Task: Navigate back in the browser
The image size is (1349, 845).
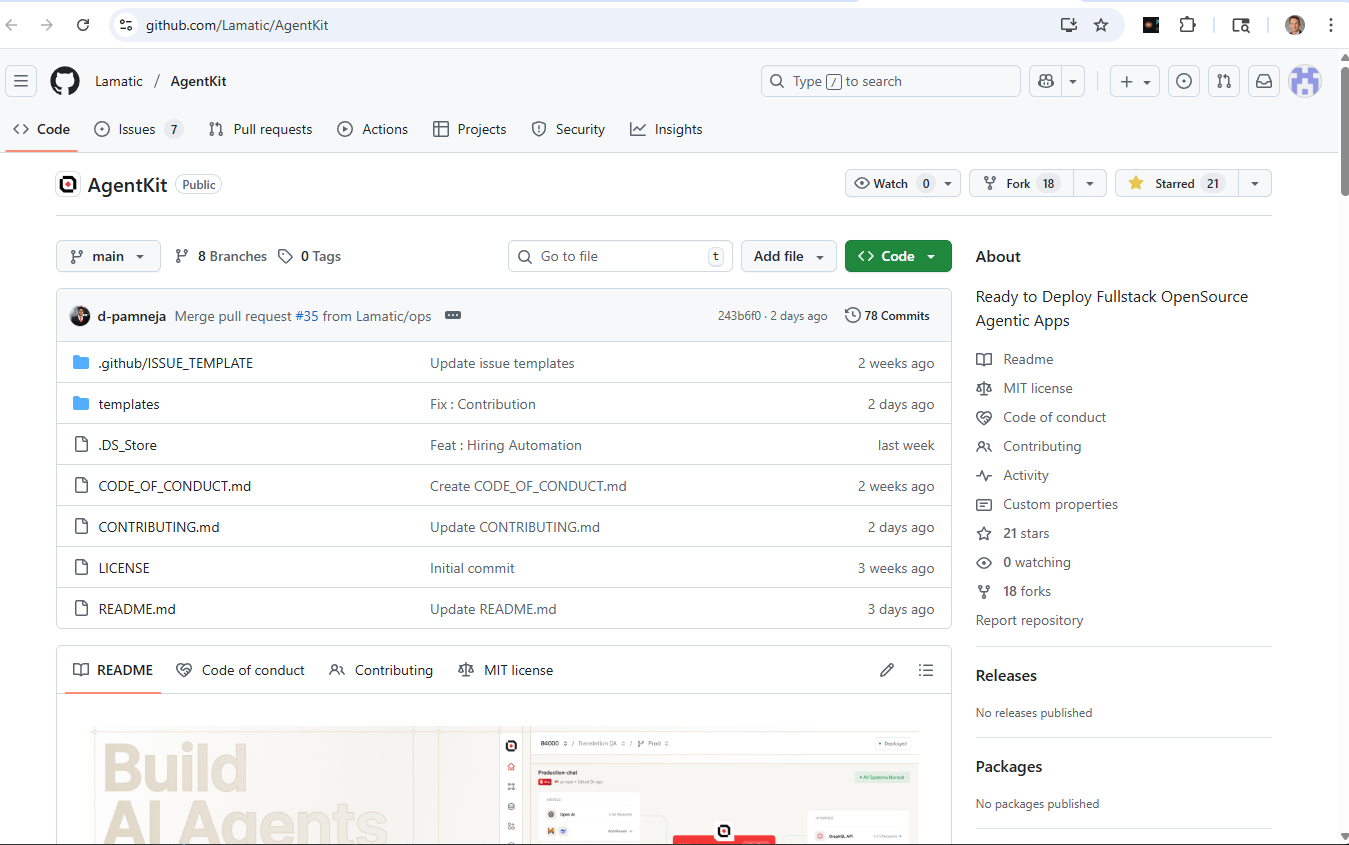Action: tap(12, 25)
